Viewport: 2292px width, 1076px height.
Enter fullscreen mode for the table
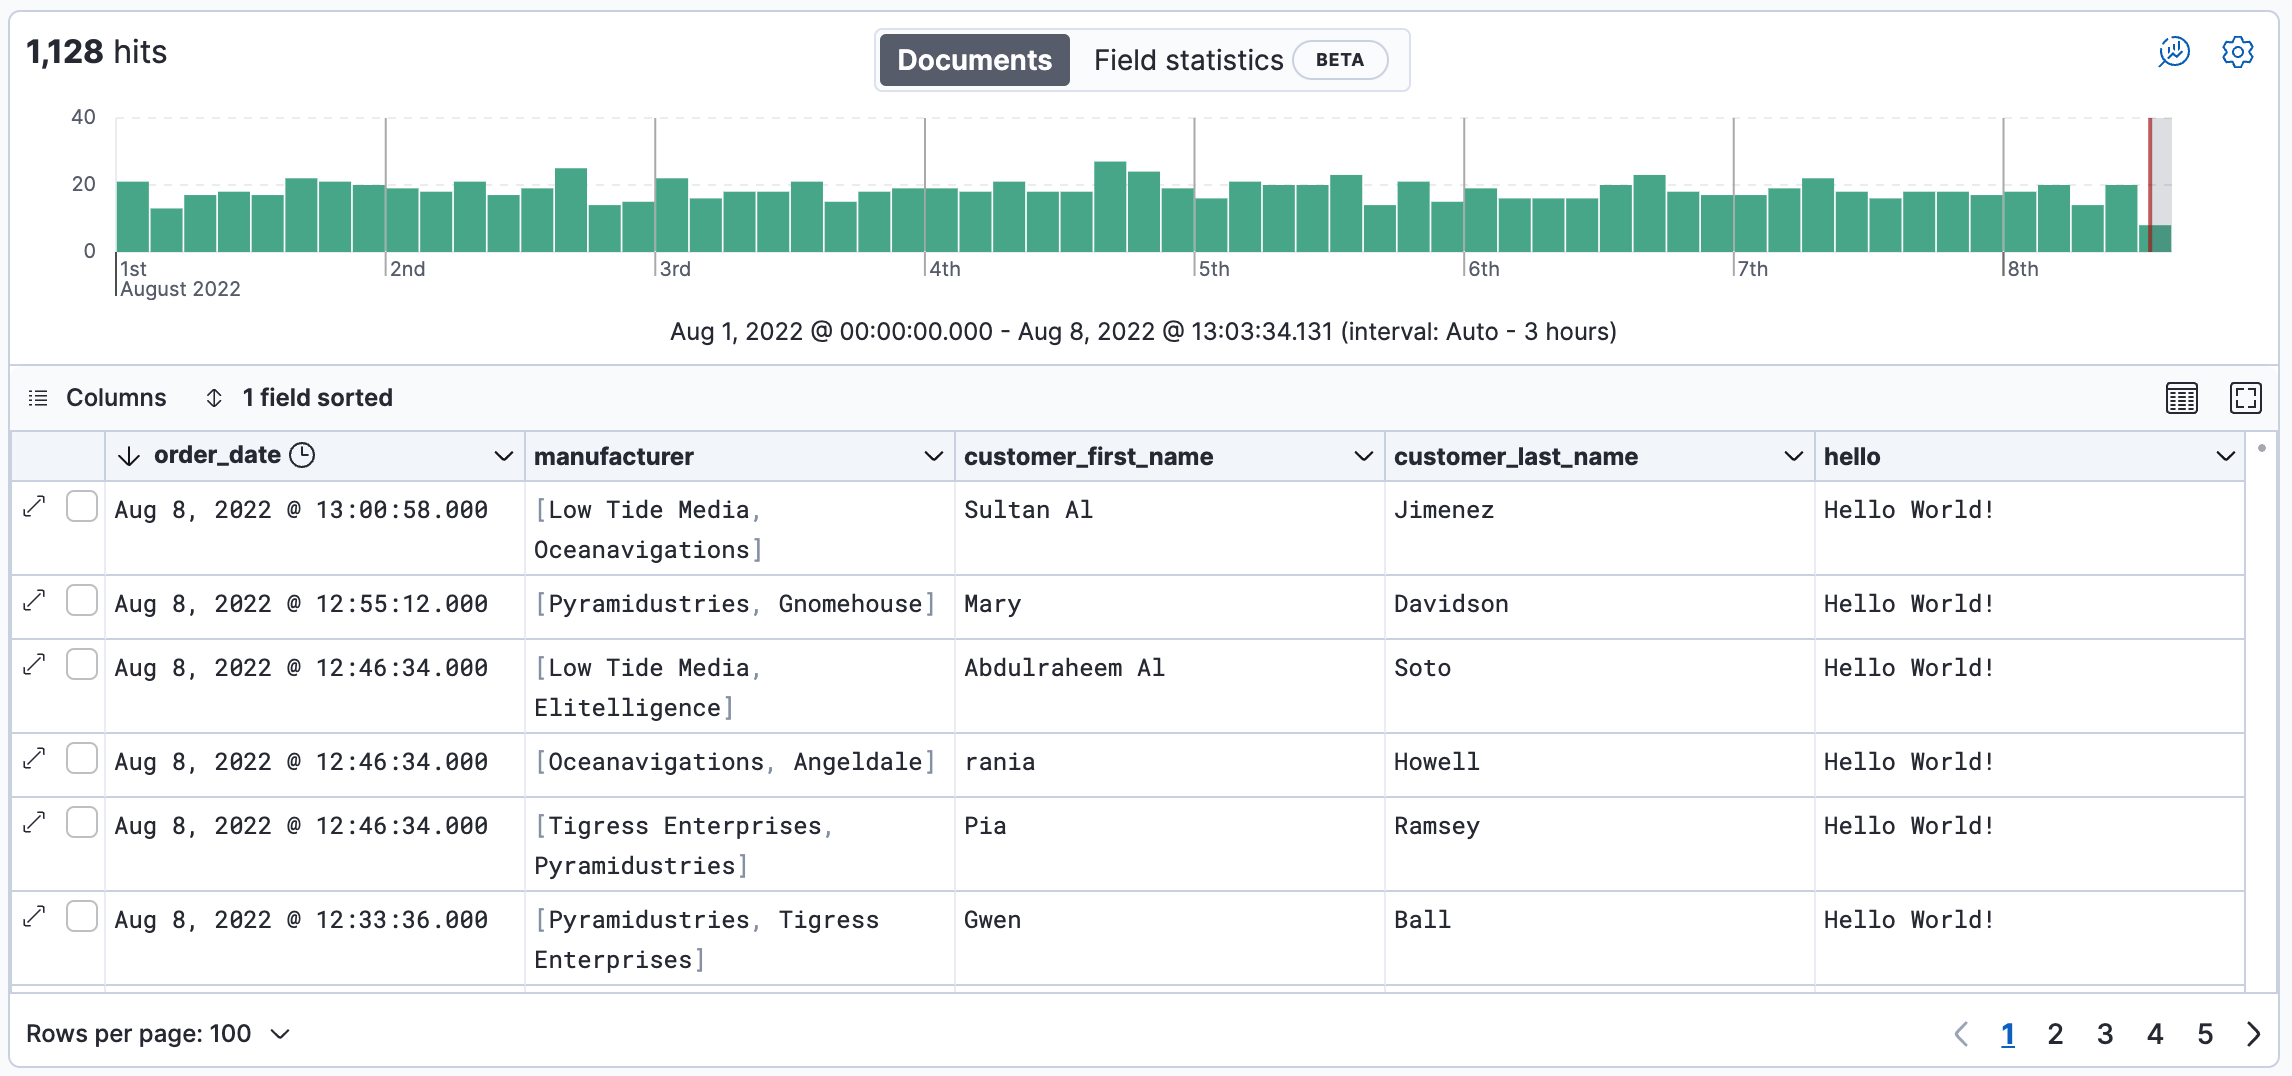click(x=2245, y=397)
